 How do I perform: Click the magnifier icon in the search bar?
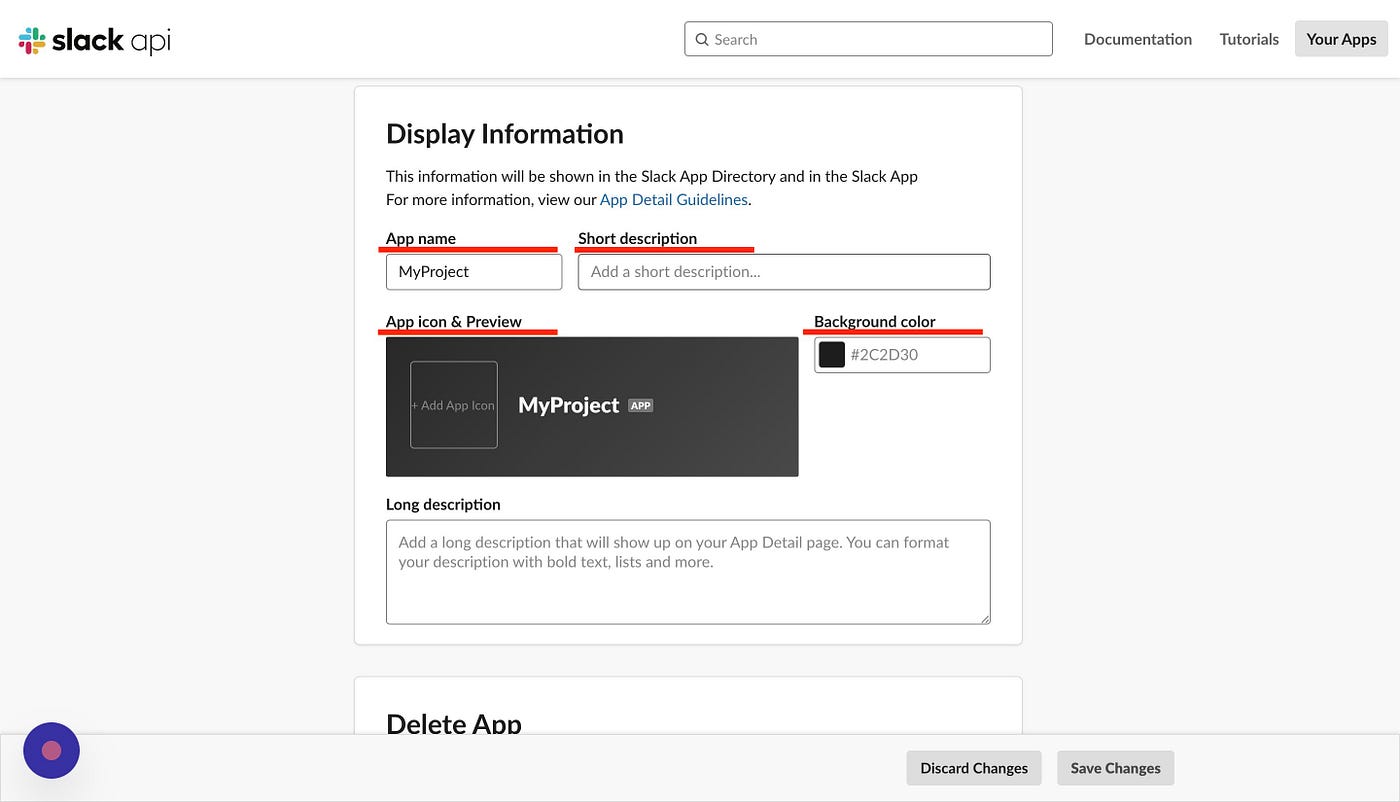tap(703, 38)
